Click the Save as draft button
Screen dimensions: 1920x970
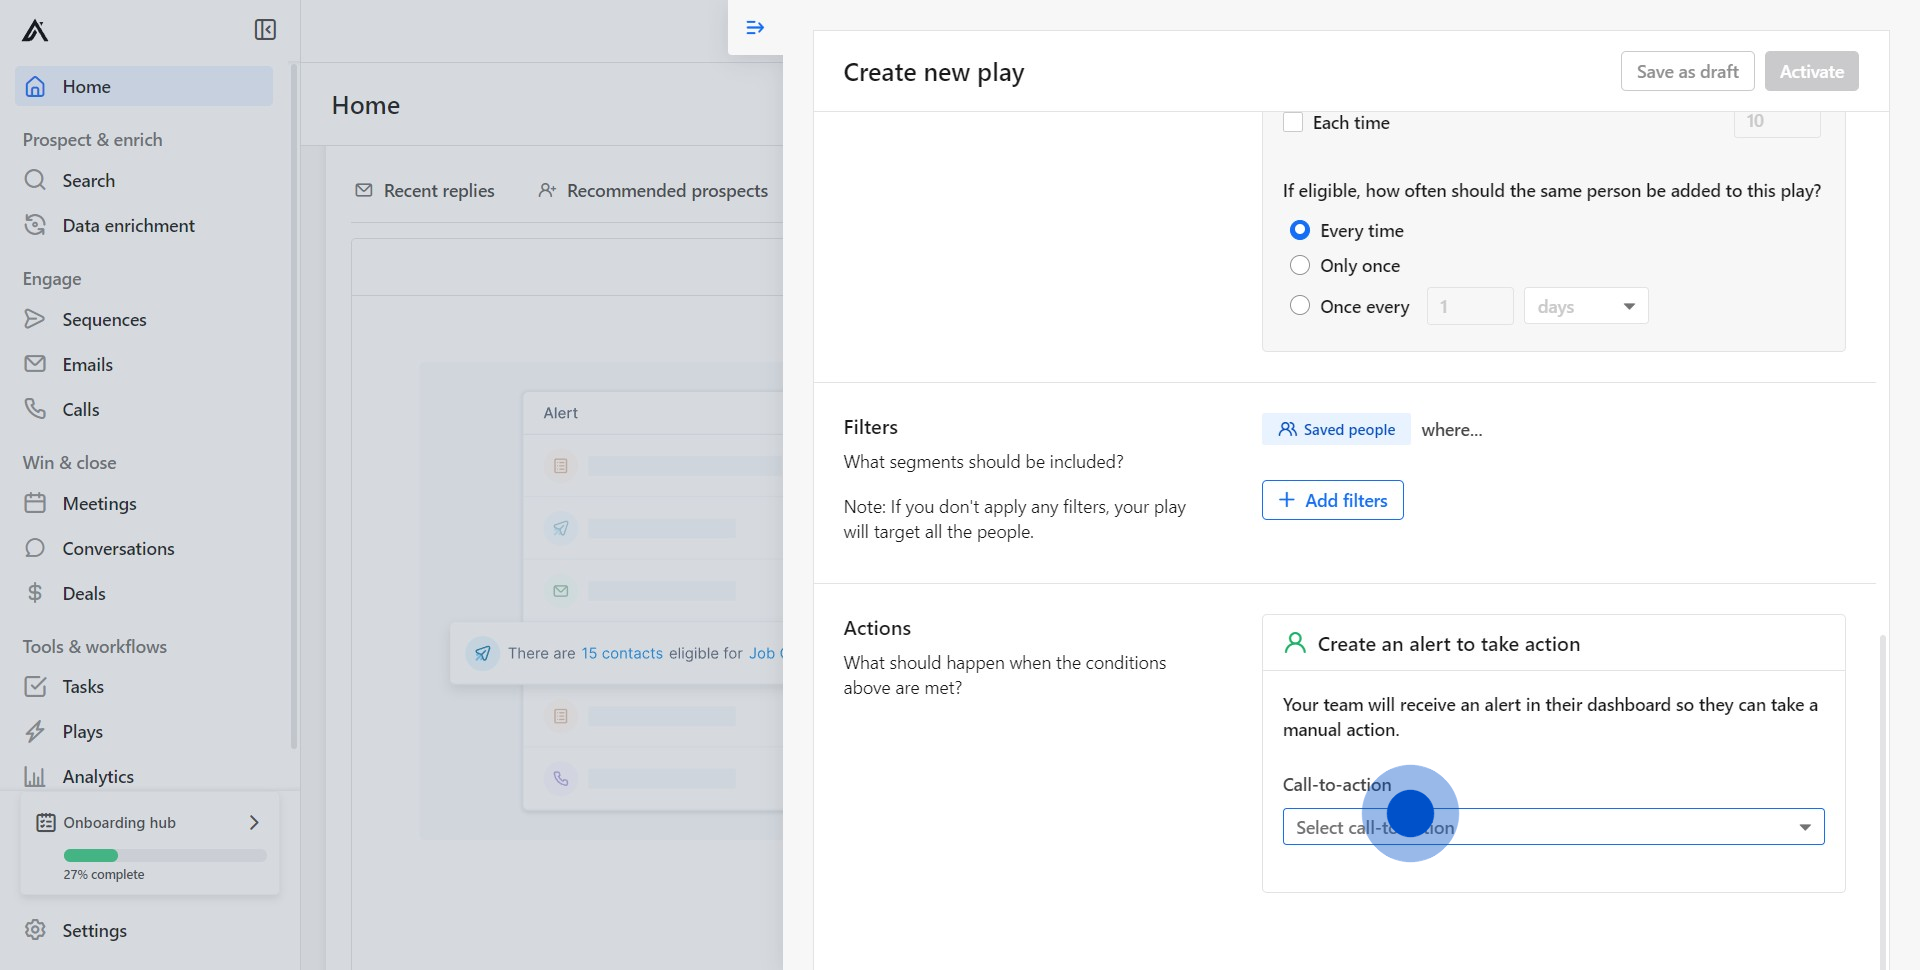tap(1687, 71)
